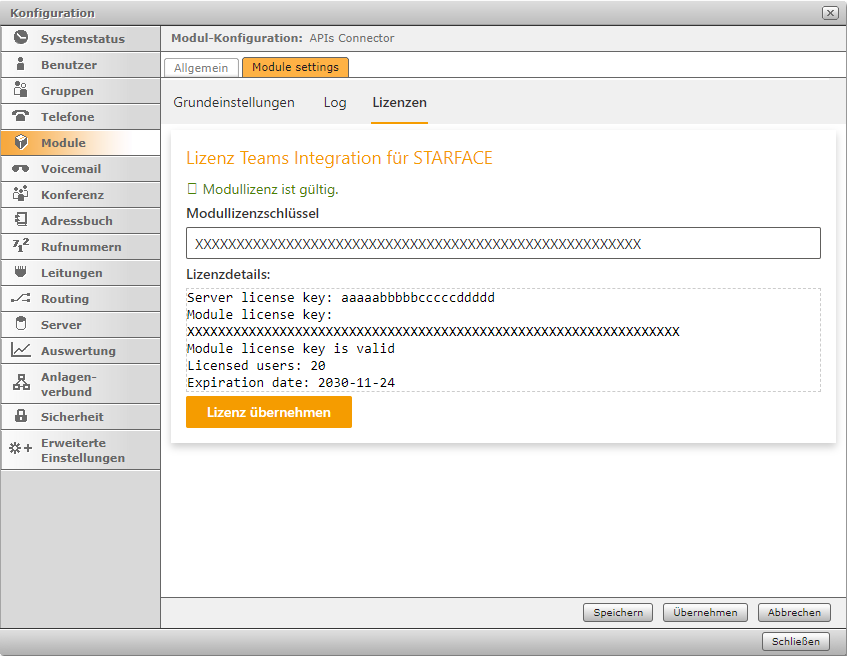Click the Telefone handset icon
The image size is (847, 656).
pos(21,116)
